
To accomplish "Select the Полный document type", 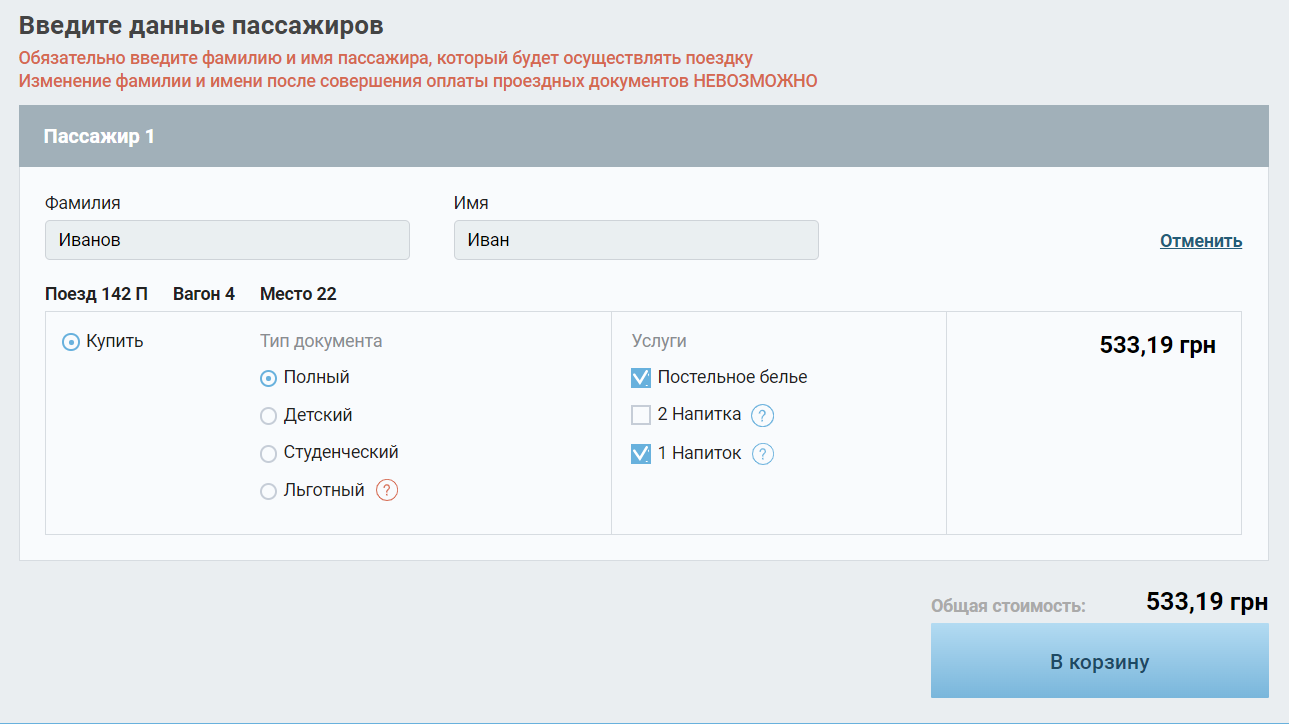I will pyautogui.click(x=267, y=377).
